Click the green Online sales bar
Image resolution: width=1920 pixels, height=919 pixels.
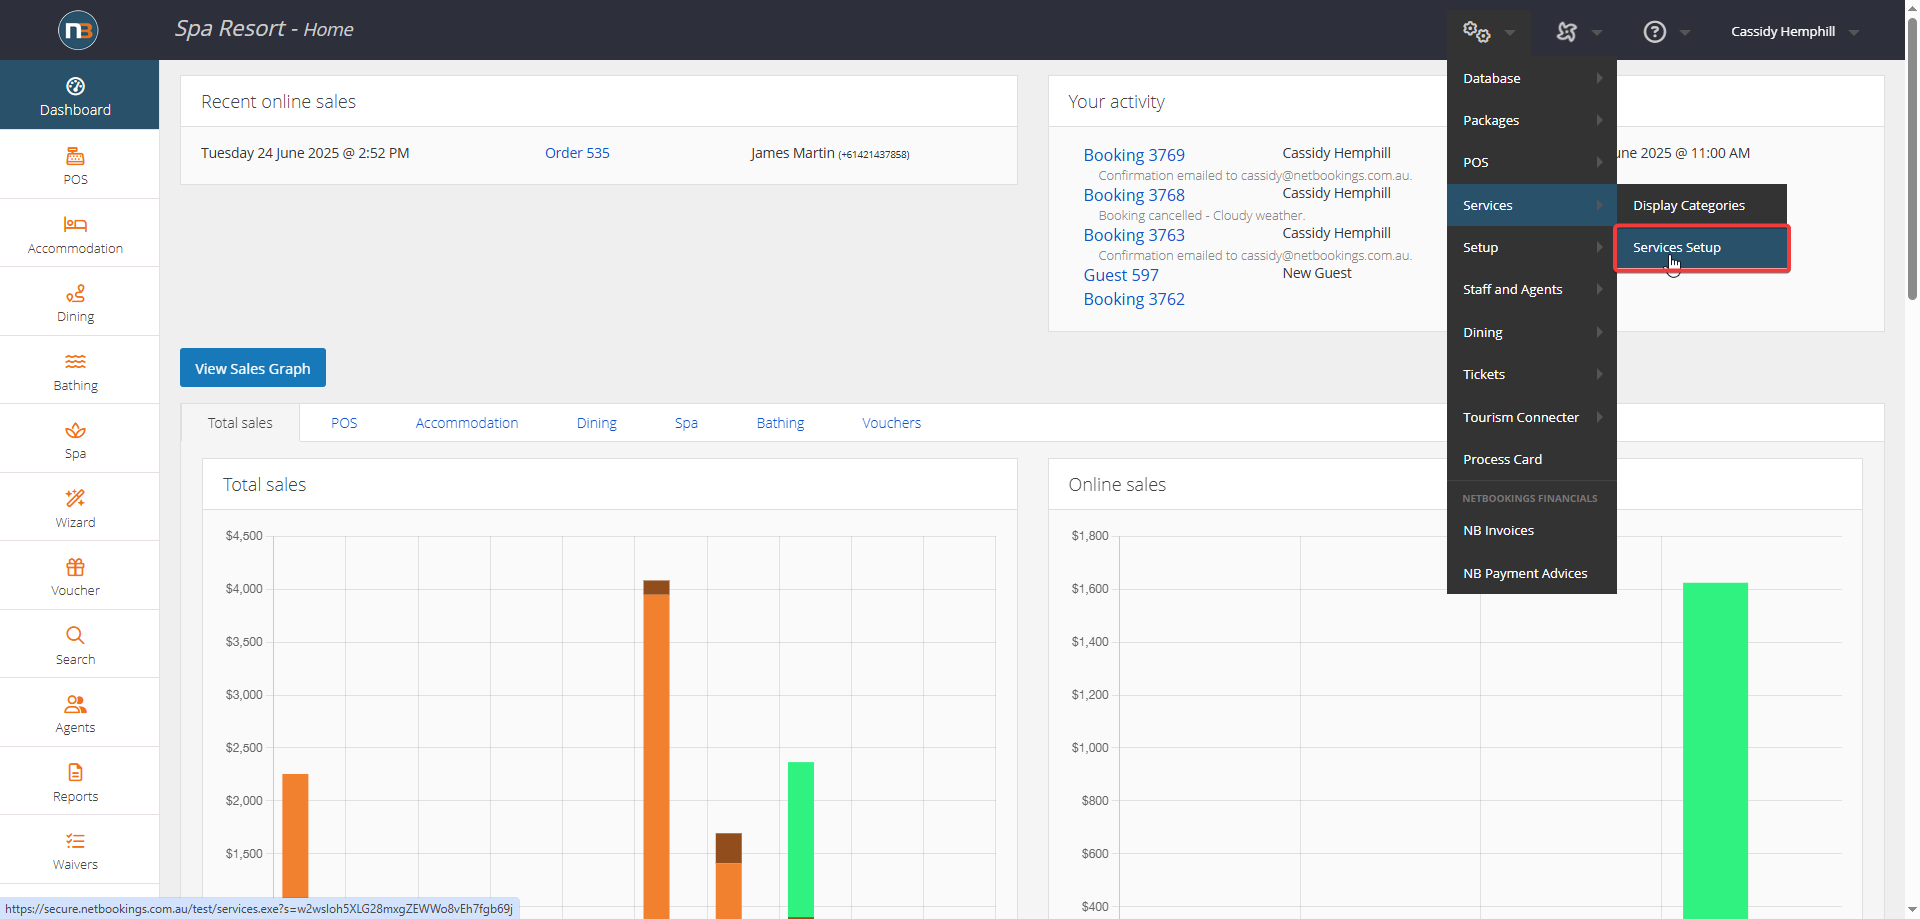point(1715,750)
